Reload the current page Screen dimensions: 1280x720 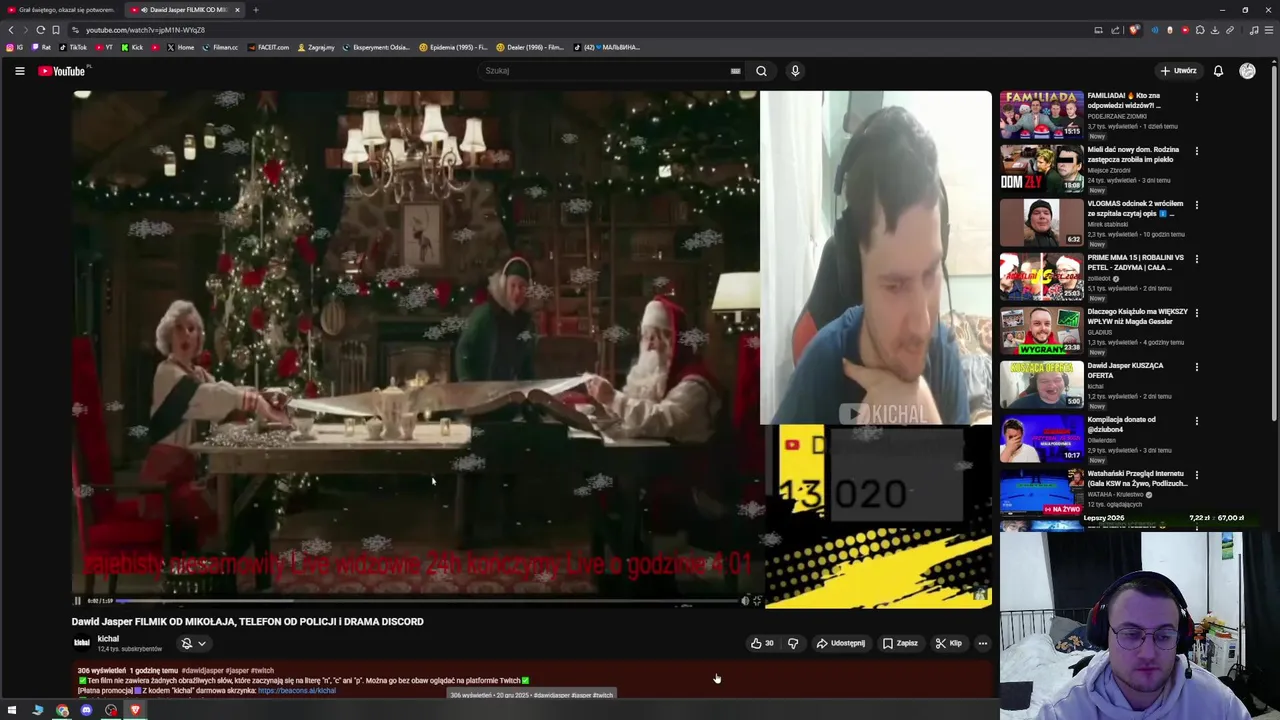[40, 30]
